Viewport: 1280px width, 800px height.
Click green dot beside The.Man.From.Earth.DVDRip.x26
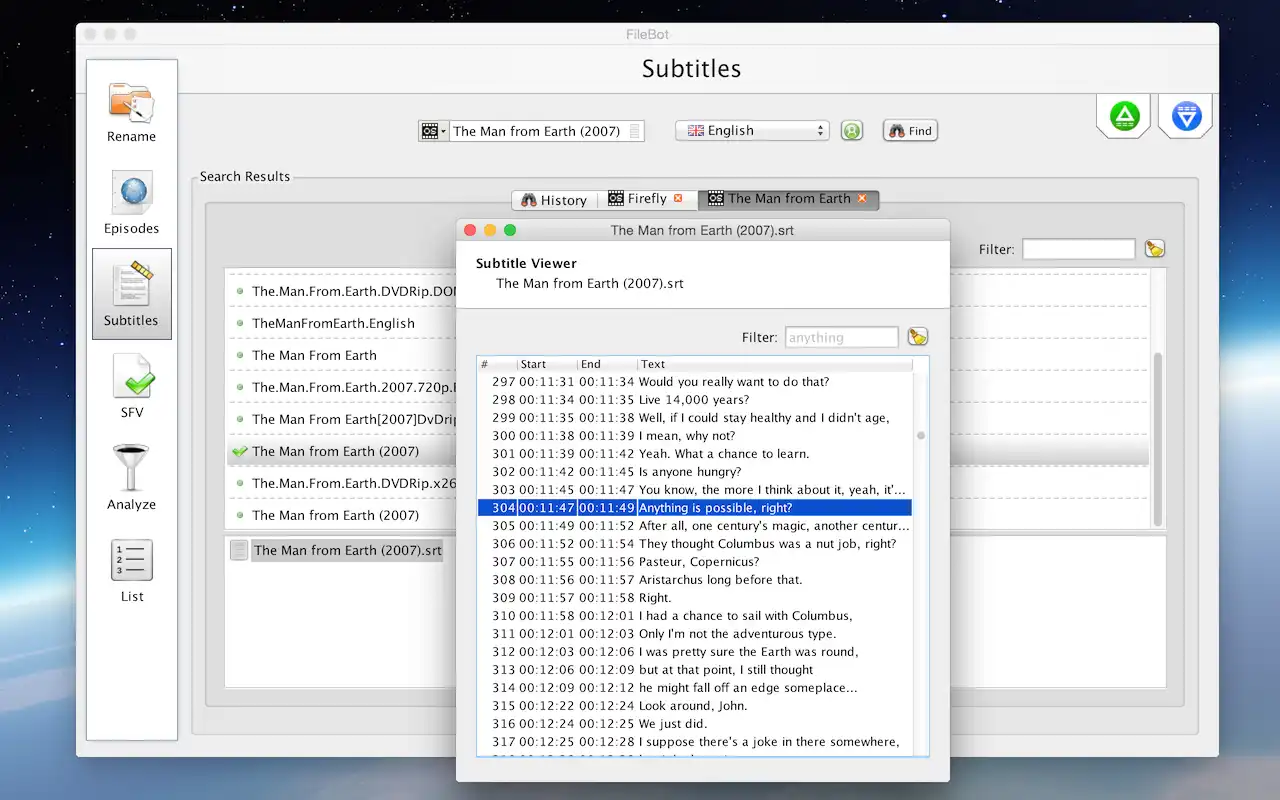(240, 483)
